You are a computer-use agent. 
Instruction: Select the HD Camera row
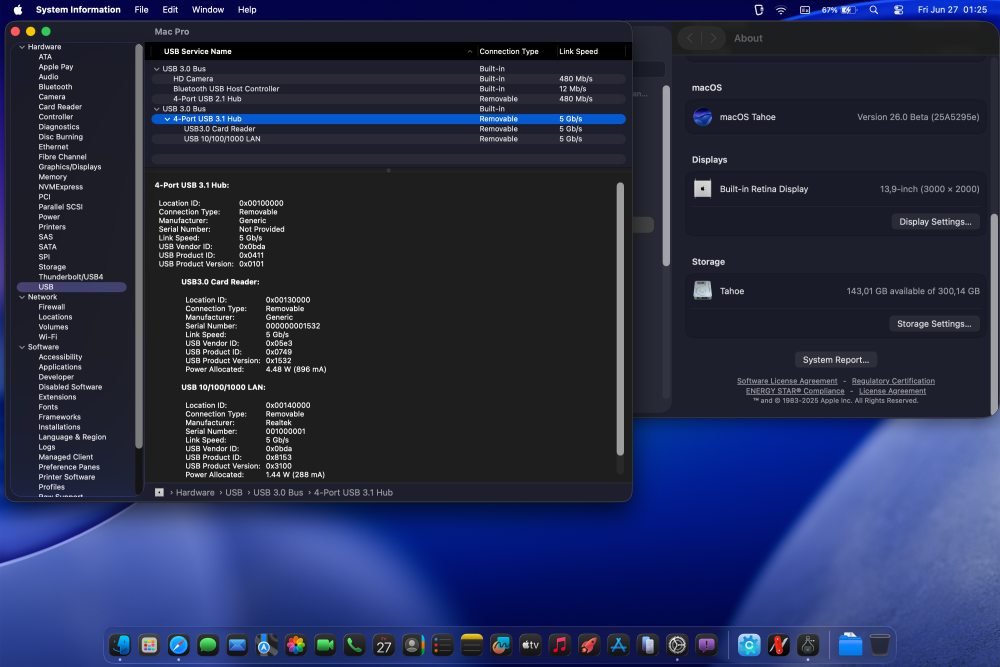click(388, 79)
